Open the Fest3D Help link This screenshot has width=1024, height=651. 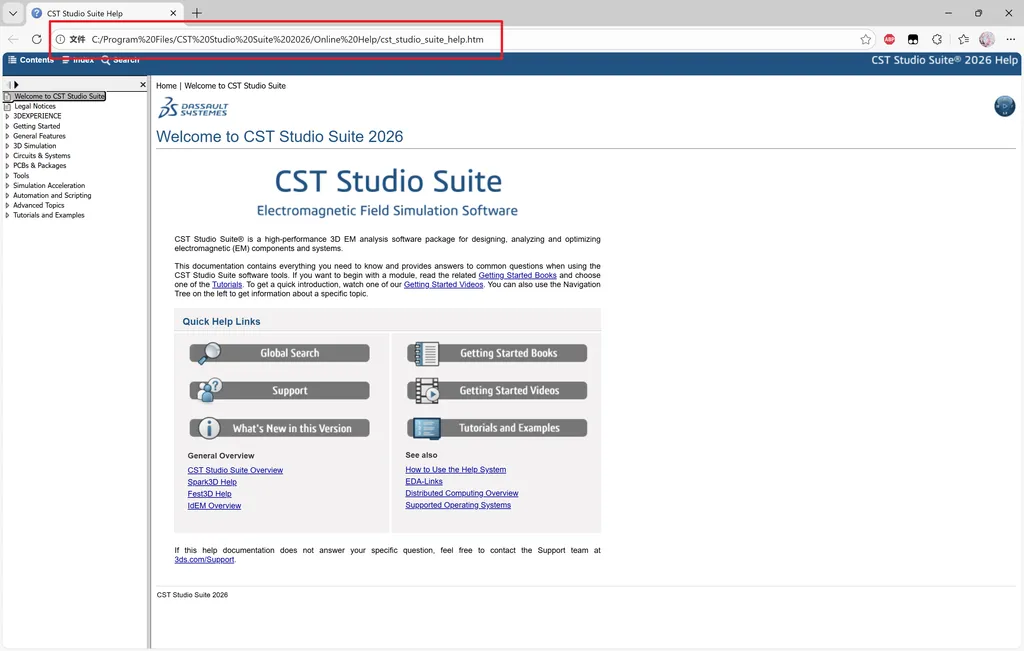click(x=210, y=494)
